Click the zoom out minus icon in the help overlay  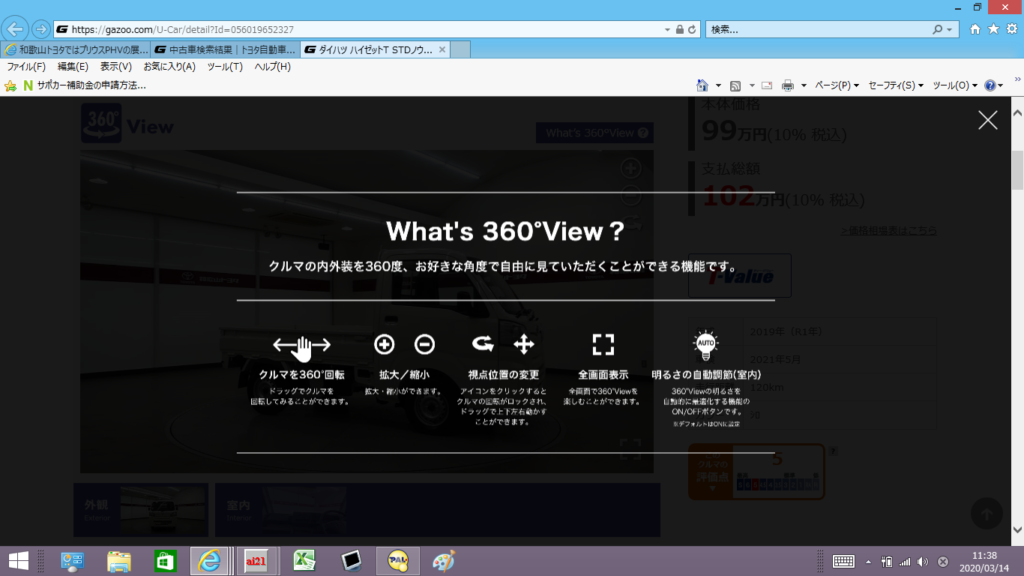coord(424,344)
